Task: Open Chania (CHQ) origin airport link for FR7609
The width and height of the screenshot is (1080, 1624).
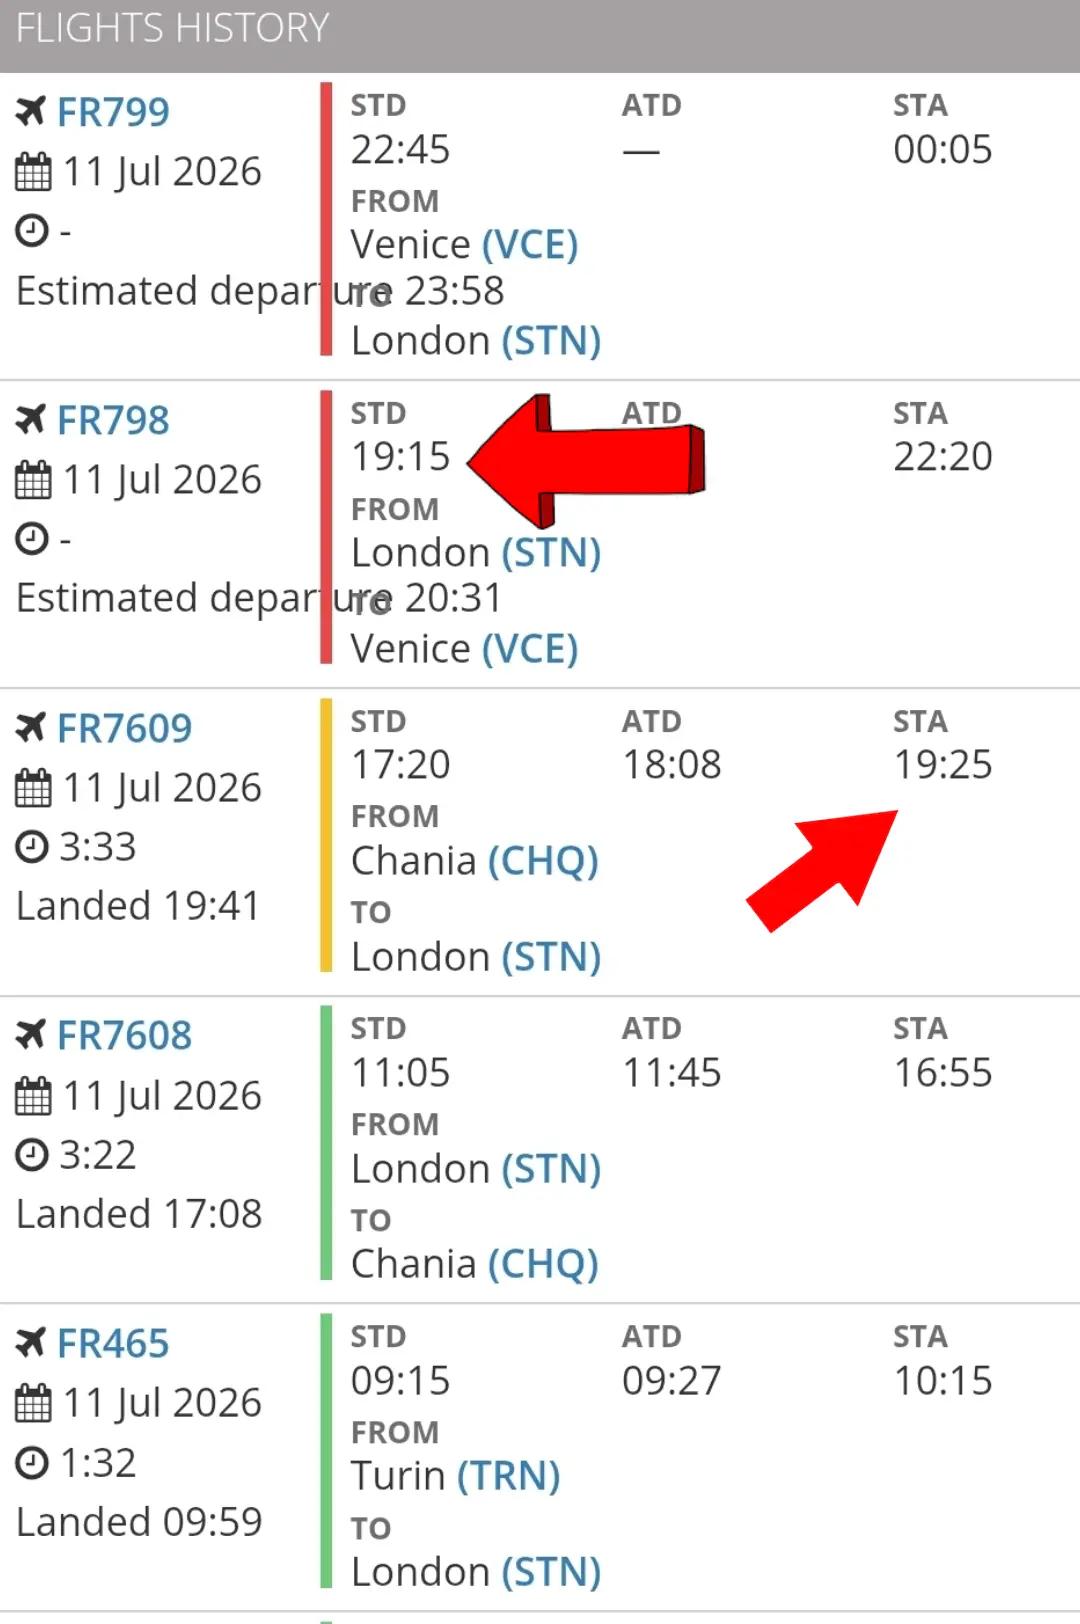Action: tap(475, 860)
